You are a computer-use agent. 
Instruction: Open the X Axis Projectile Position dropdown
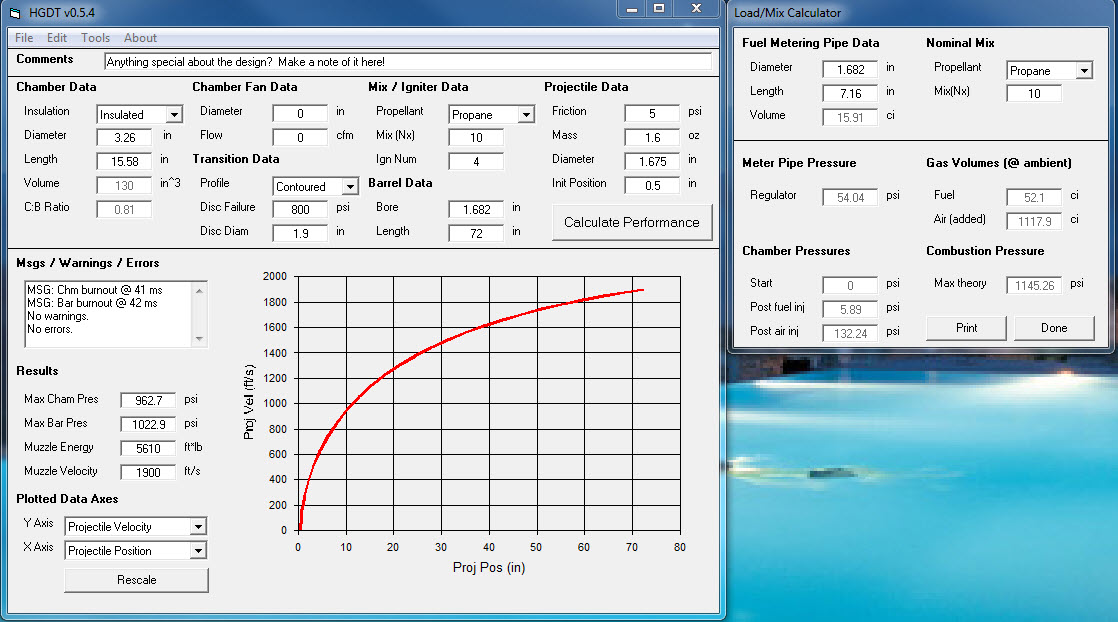[x=198, y=551]
